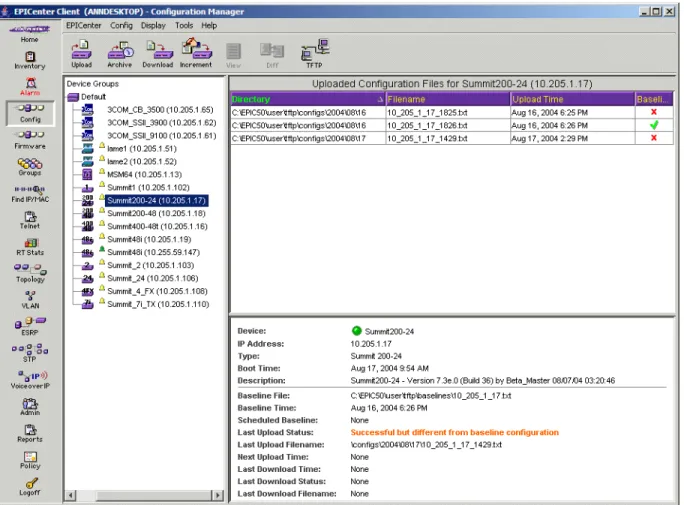Viewport: 684px width, 505px height.
Task: Click the Upload toolbar button
Action: [82, 55]
